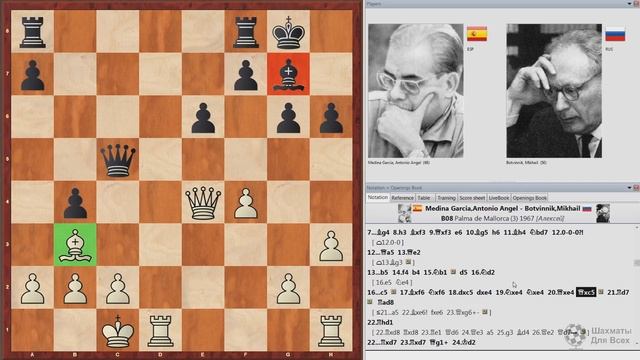640x360 pixels.
Task: Select the white rook on d1
Action: tap(160, 331)
